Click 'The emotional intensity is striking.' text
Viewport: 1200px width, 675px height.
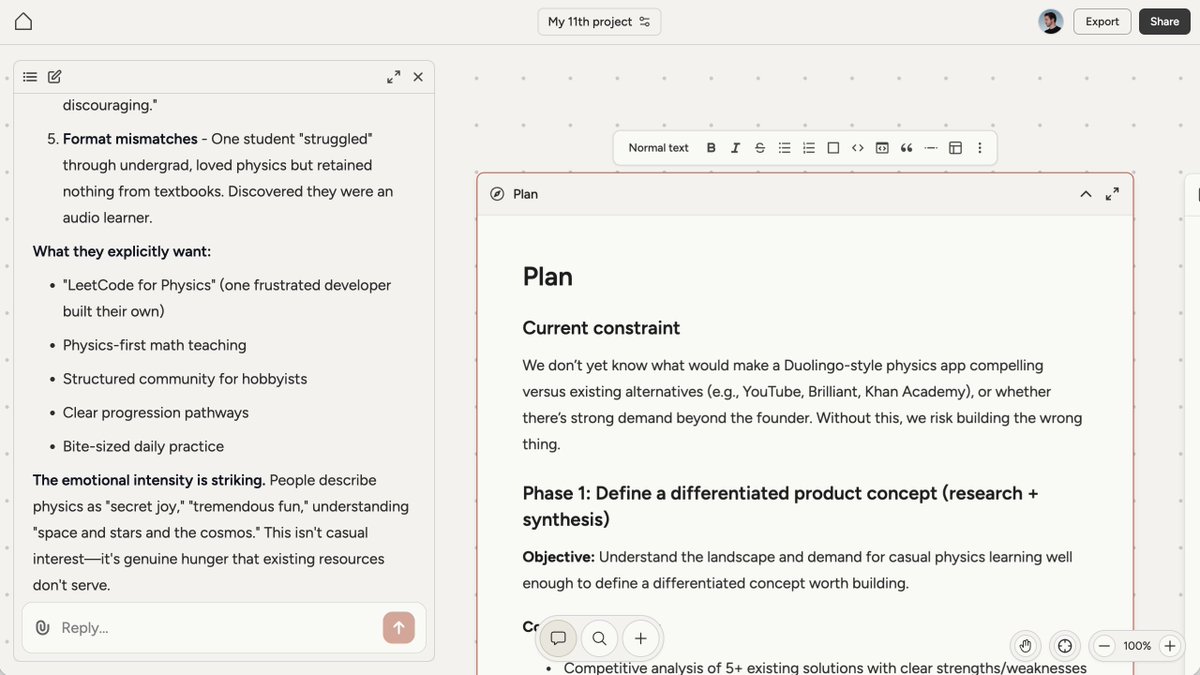pyautogui.click(x=149, y=481)
